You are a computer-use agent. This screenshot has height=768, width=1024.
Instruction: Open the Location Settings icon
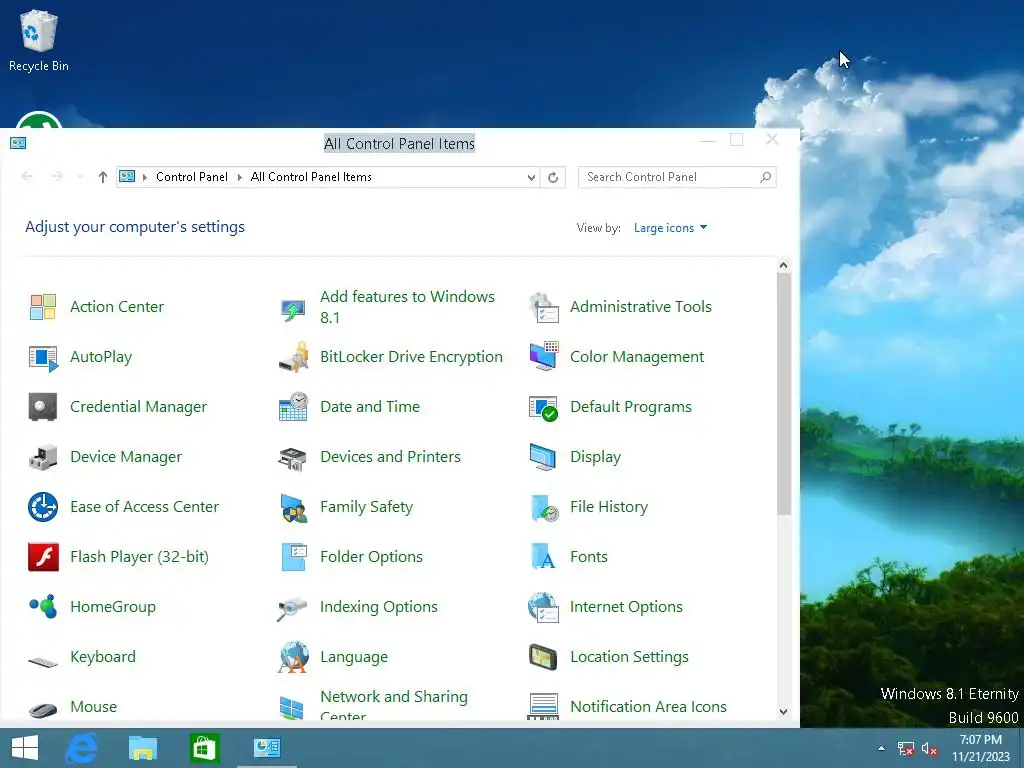[543, 657]
